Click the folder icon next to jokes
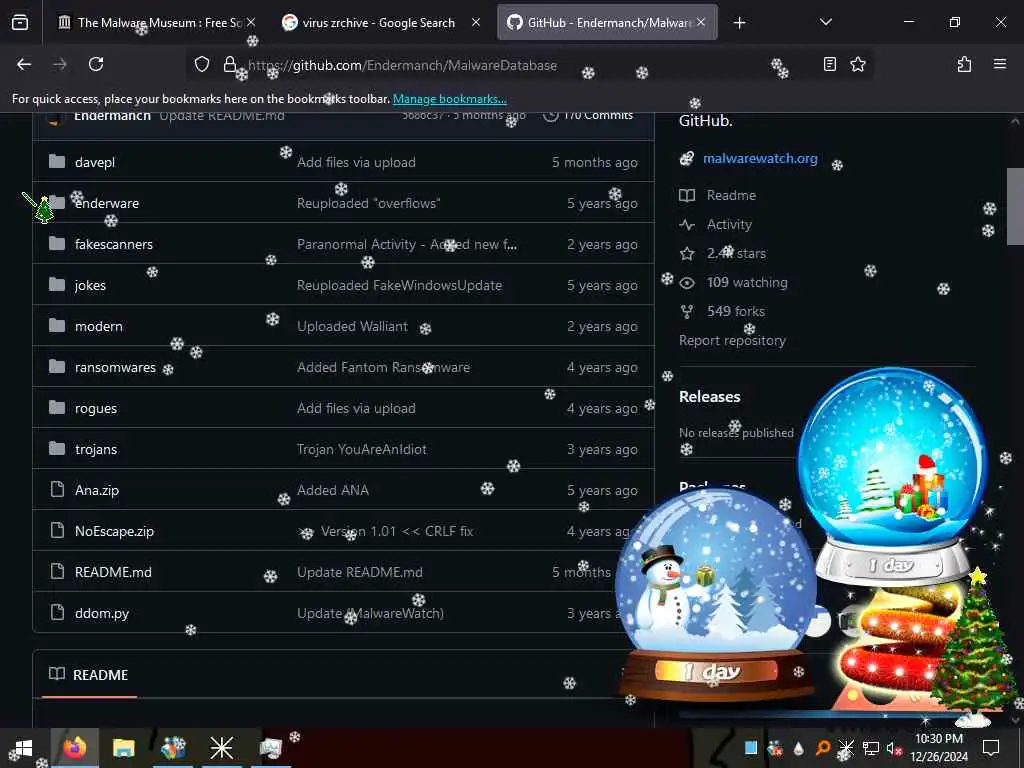The image size is (1024, 768). pyautogui.click(x=57, y=285)
